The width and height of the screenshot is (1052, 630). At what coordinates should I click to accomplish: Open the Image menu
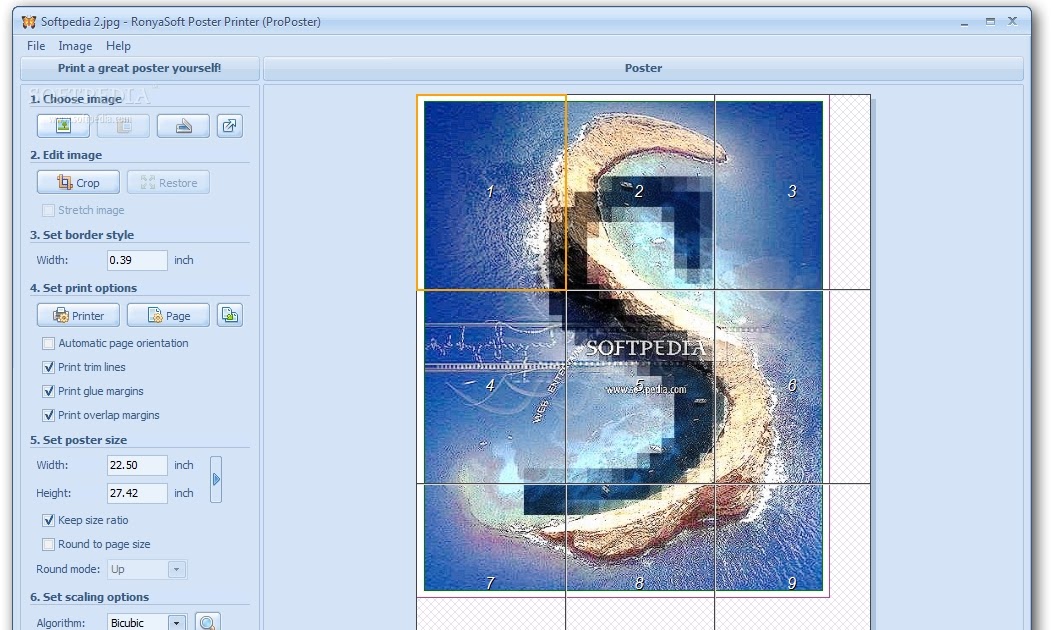click(75, 46)
